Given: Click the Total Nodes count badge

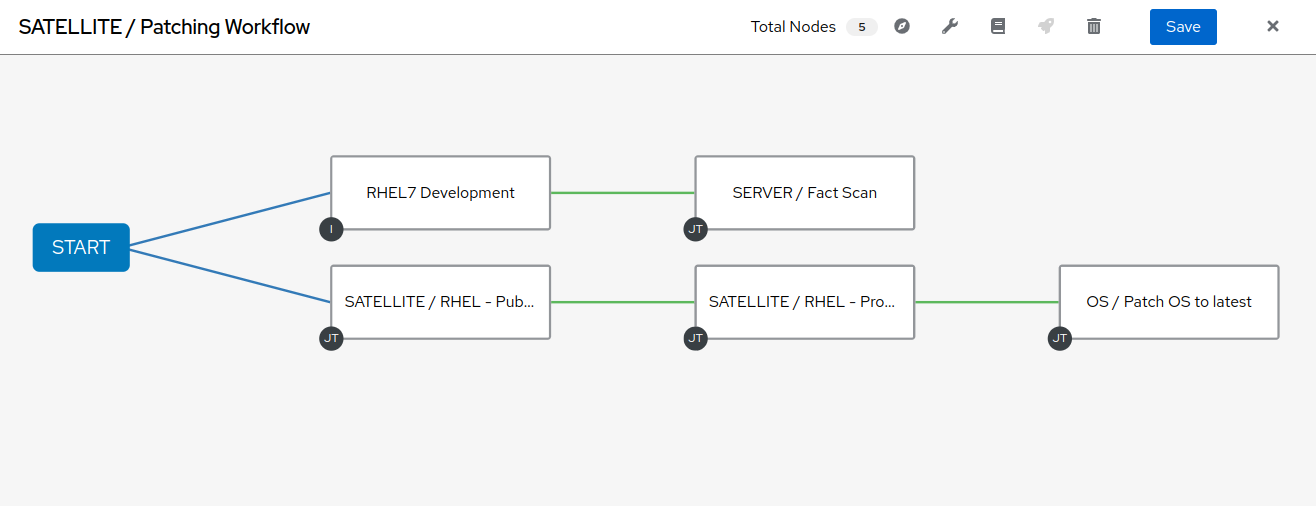Looking at the screenshot, I should pos(862,27).
